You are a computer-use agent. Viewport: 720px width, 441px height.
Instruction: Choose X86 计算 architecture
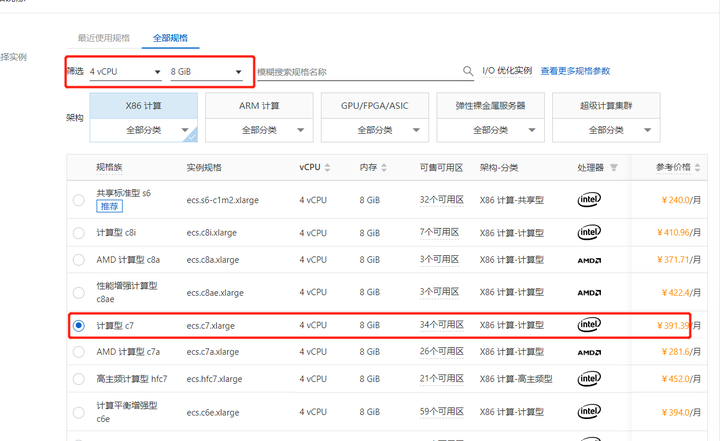point(144,106)
